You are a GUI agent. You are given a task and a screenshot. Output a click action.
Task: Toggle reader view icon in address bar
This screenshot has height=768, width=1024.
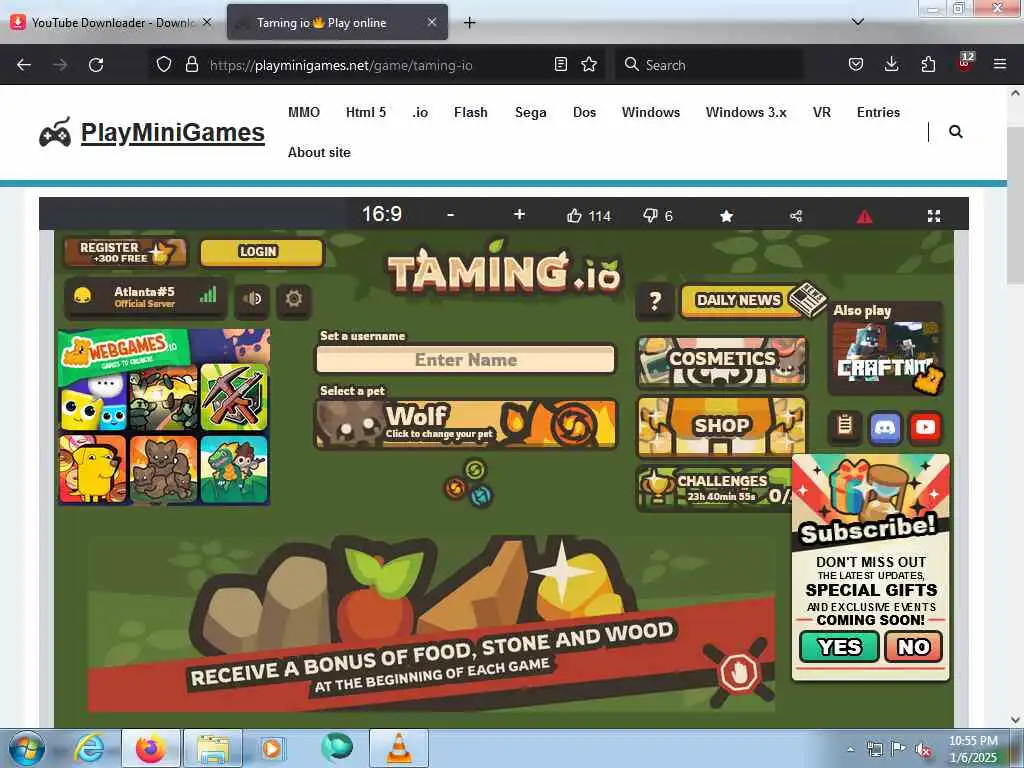click(x=560, y=64)
